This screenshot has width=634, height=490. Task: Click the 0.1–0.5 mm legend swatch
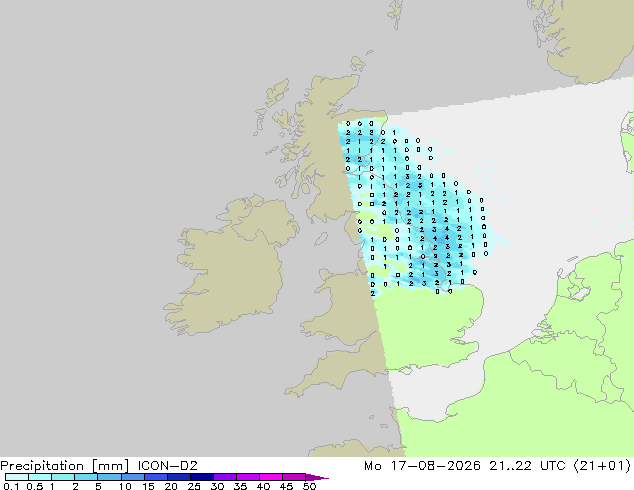(x=17, y=477)
